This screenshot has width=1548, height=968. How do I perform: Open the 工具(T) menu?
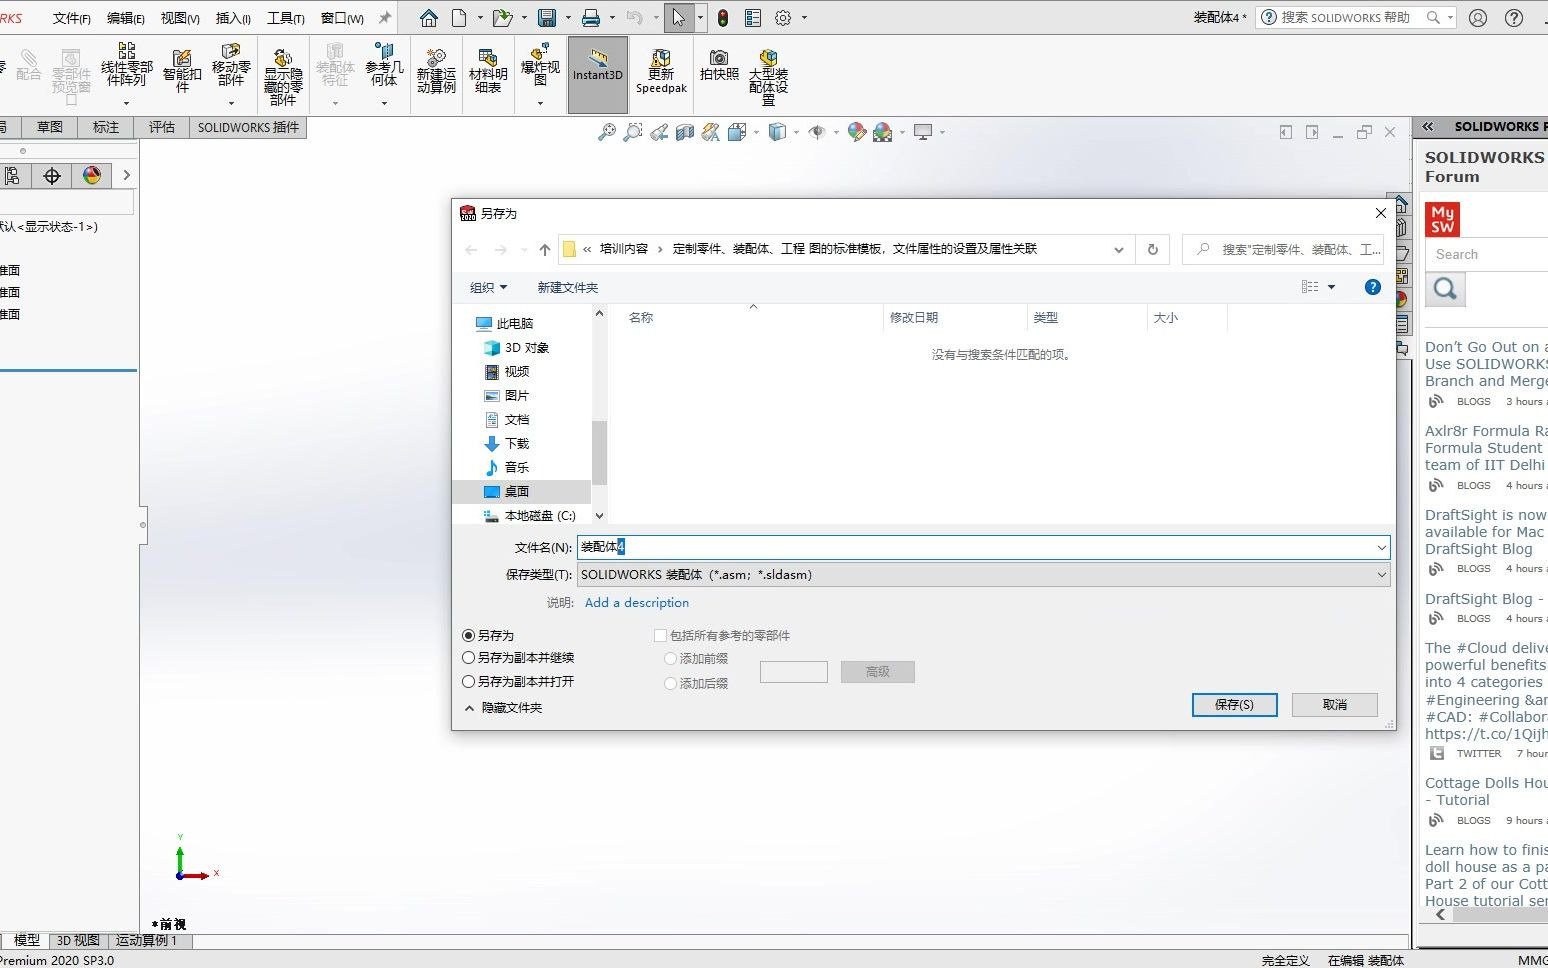pyautogui.click(x=286, y=18)
